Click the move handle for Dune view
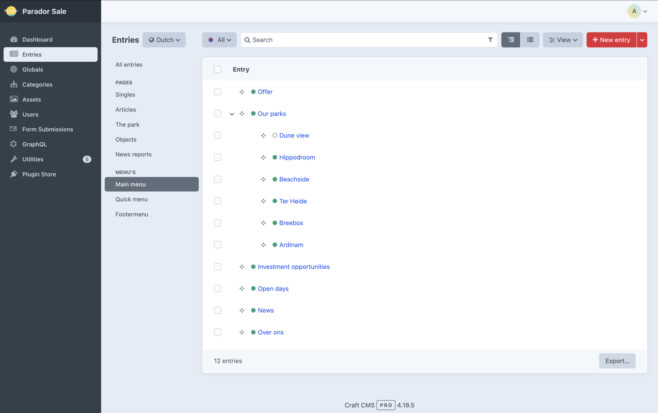The image size is (658, 413). [x=263, y=136]
